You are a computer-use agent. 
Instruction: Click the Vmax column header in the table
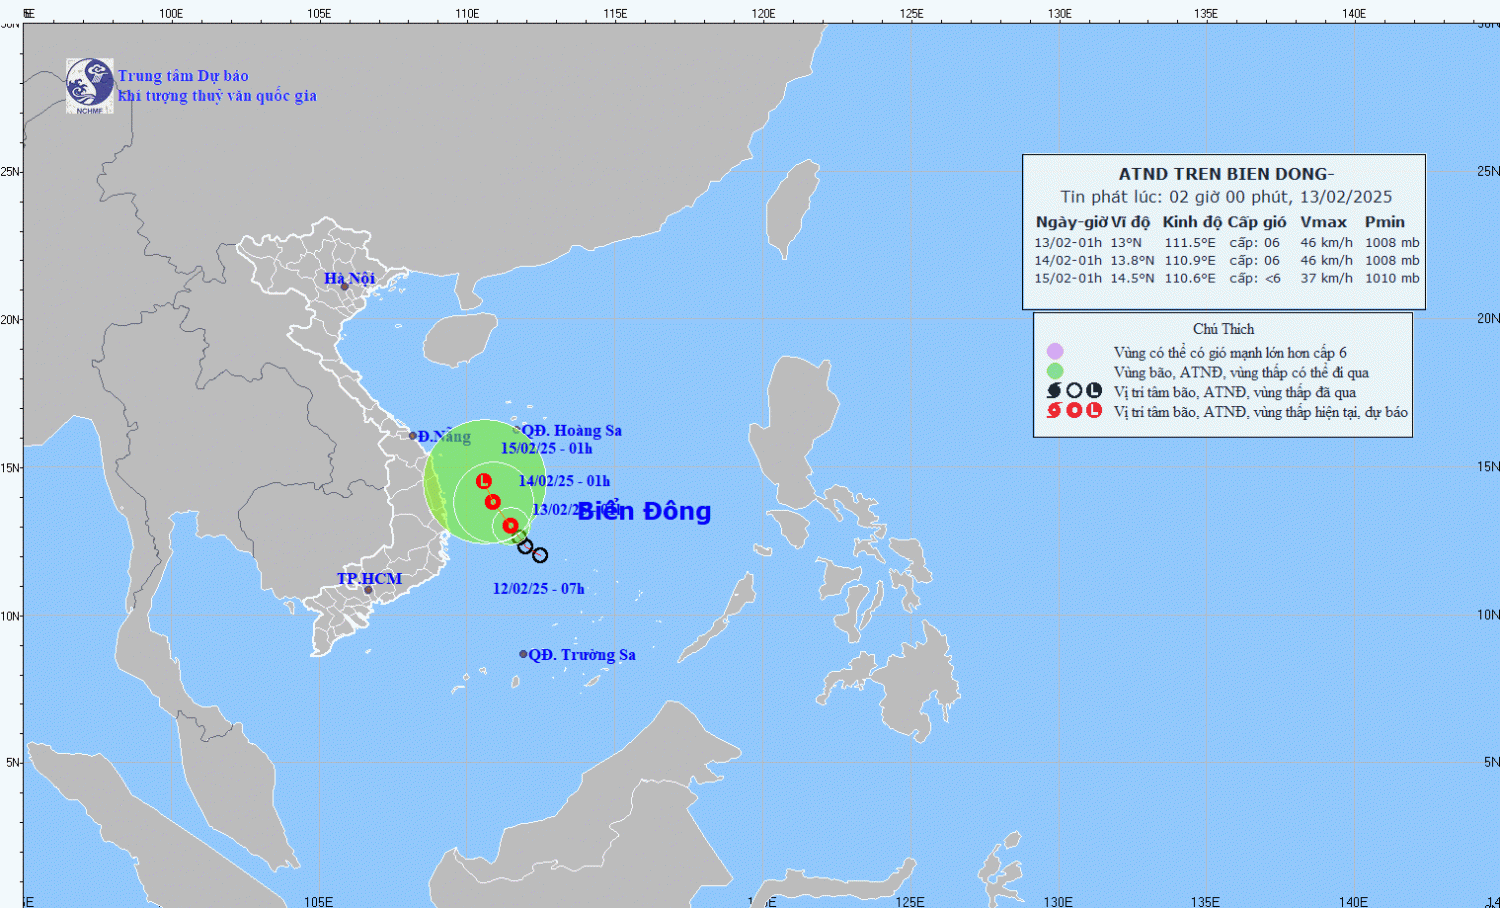[1323, 222]
